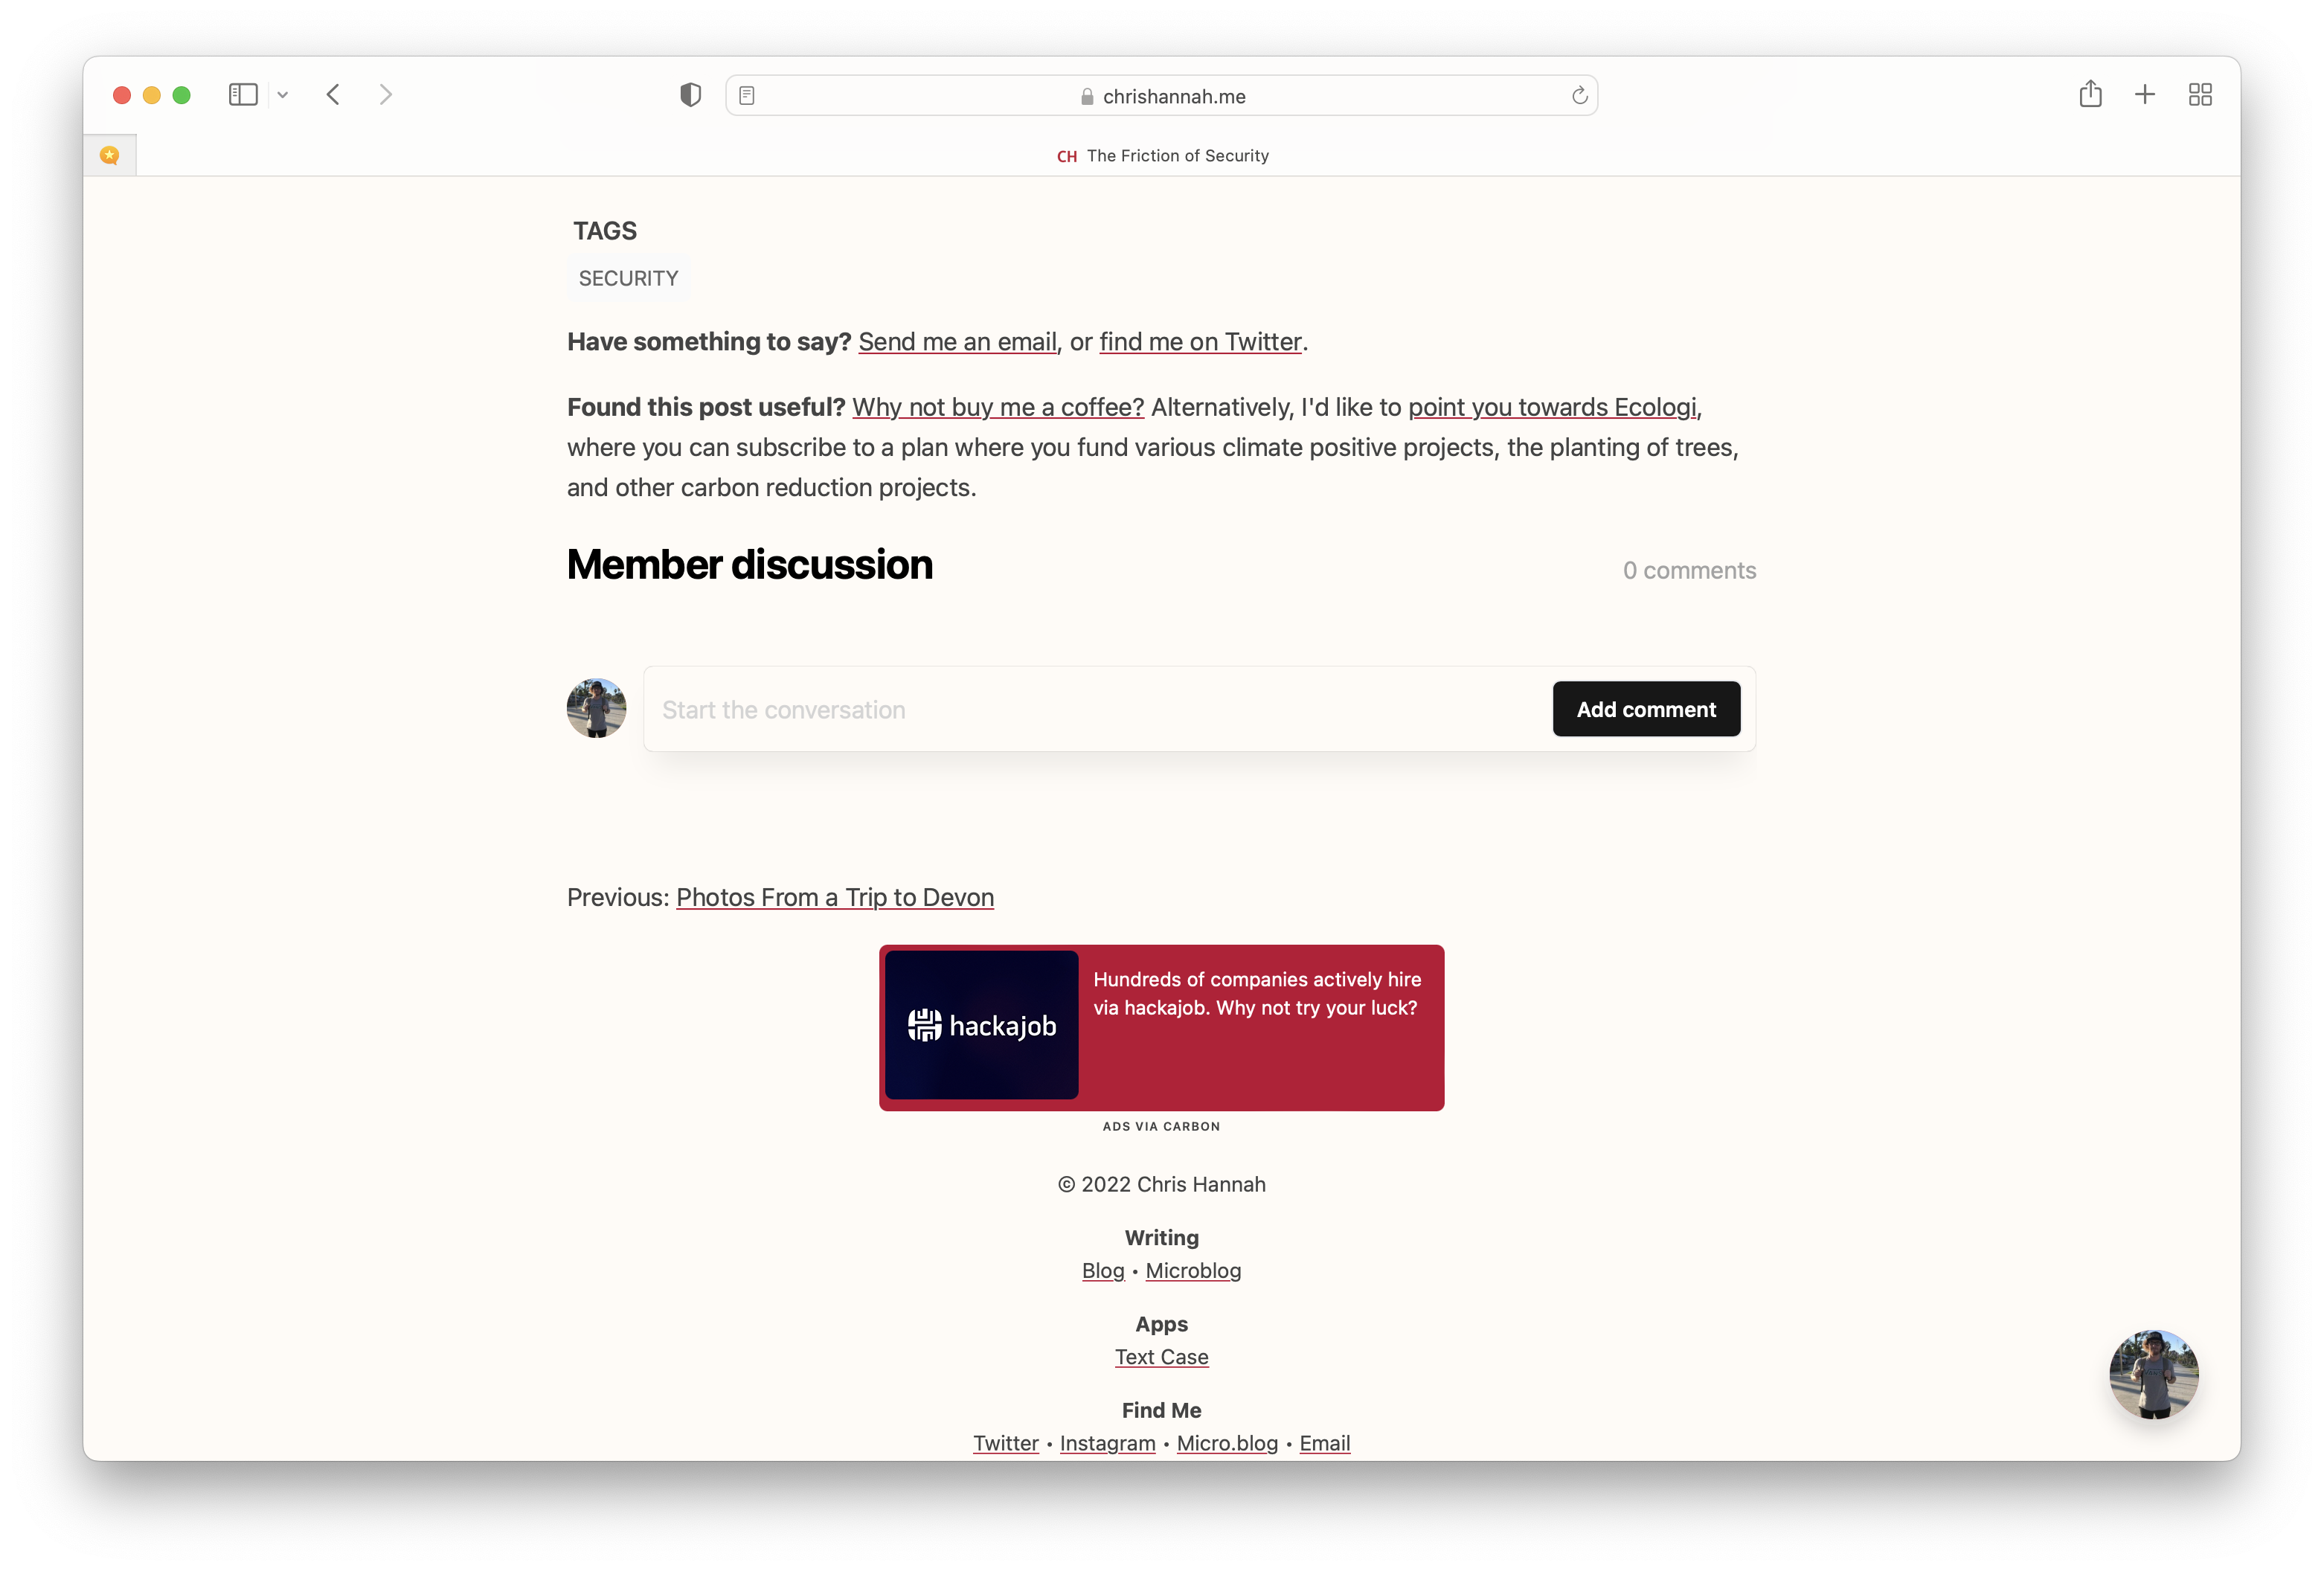Click the hackajob logo image
Image resolution: width=2324 pixels, height=1571 pixels.
[982, 1025]
